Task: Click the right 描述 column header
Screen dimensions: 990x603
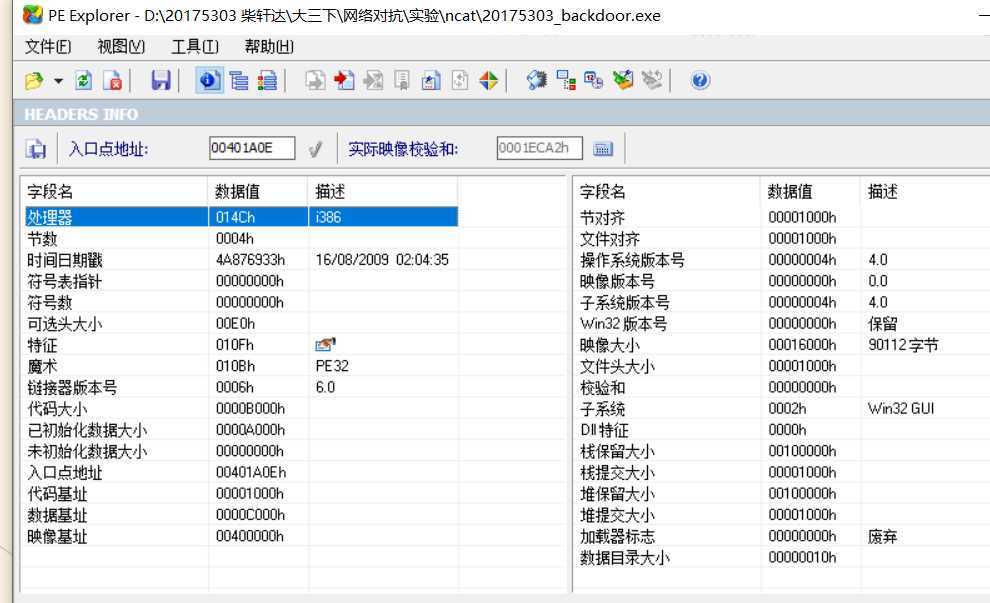Action: pos(925,191)
